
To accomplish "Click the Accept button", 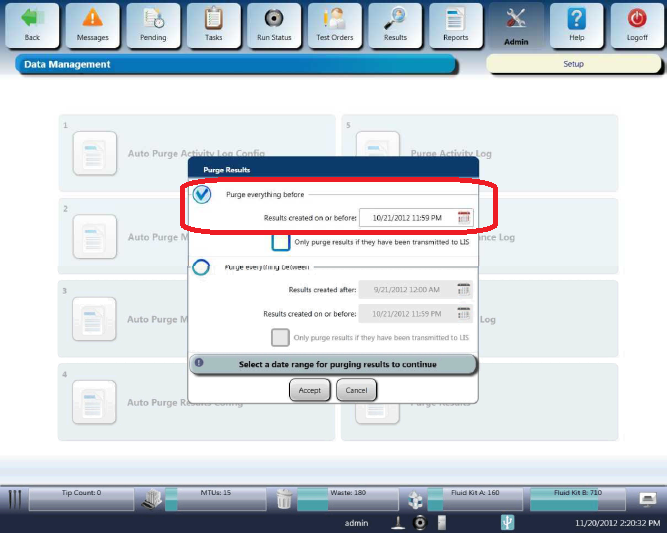I will [x=310, y=390].
